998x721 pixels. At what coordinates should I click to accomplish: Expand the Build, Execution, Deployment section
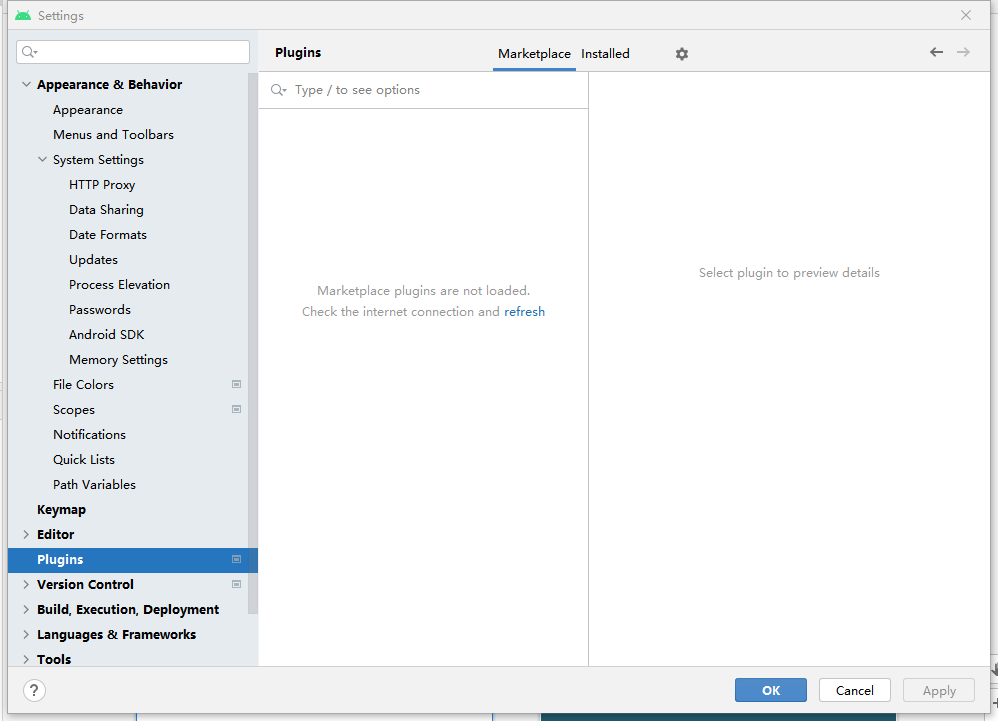[x=26, y=610]
